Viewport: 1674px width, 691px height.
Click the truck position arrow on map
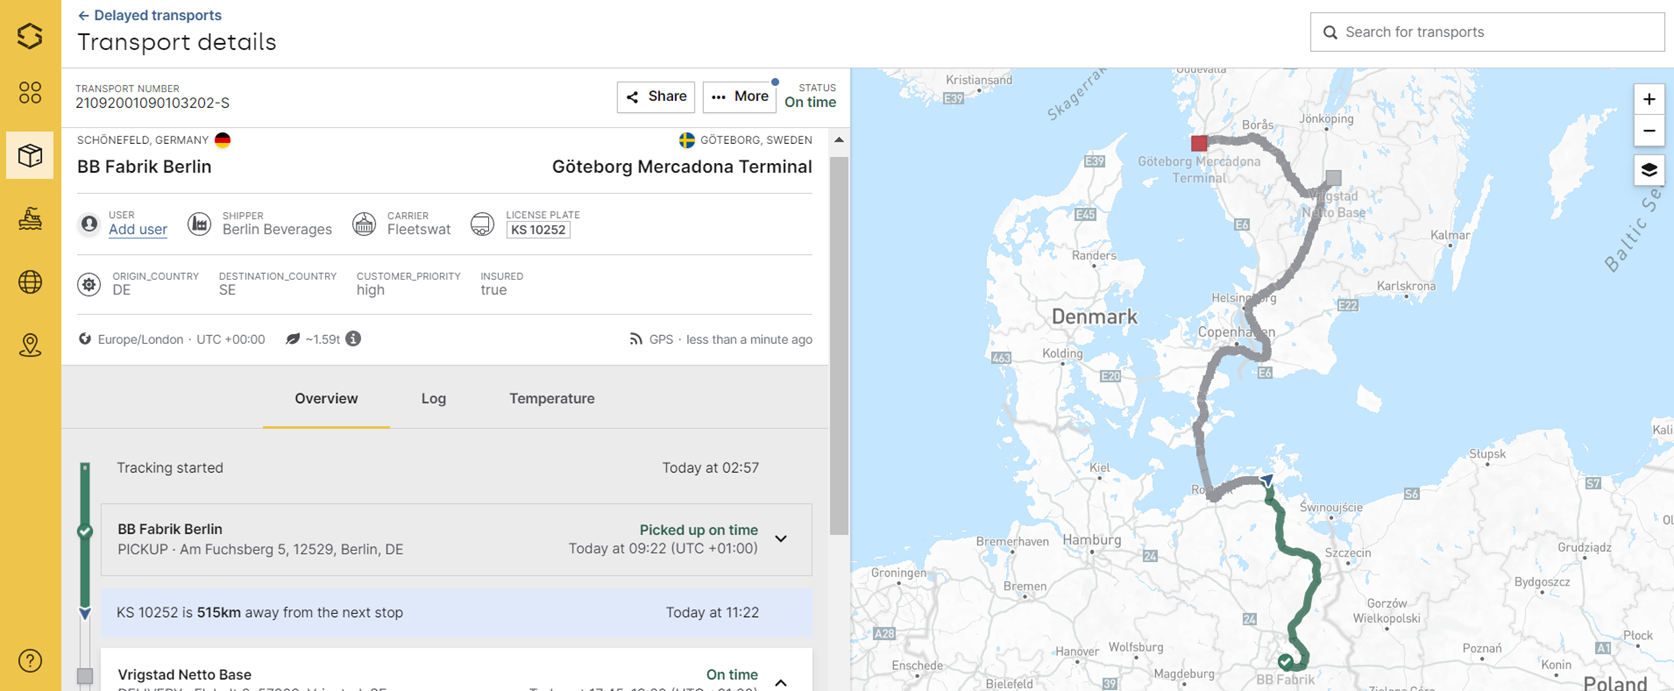[1267, 481]
